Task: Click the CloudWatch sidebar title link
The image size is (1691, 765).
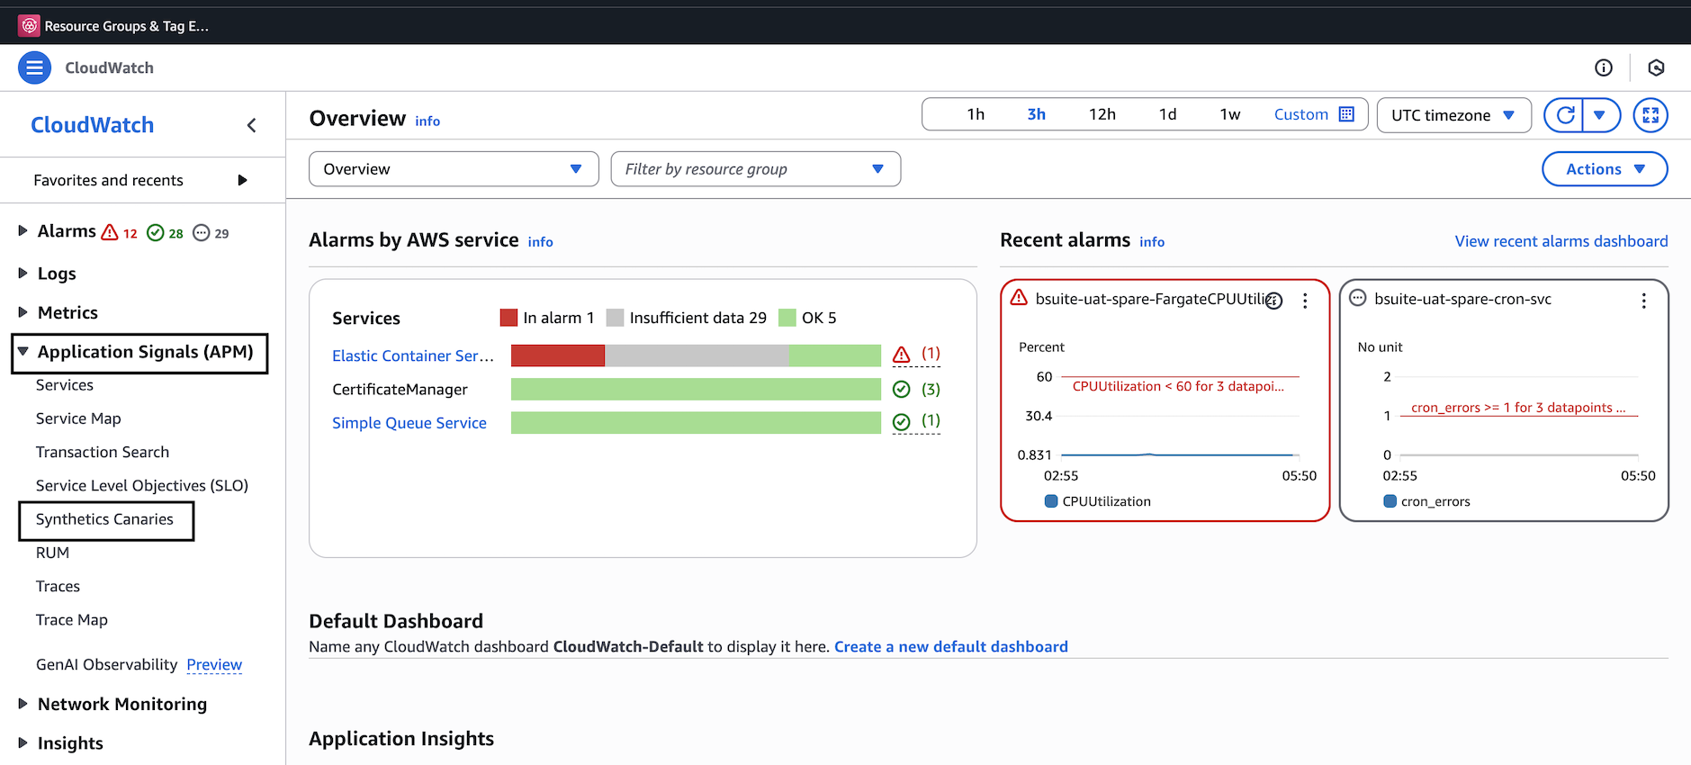Action: [x=92, y=125]
